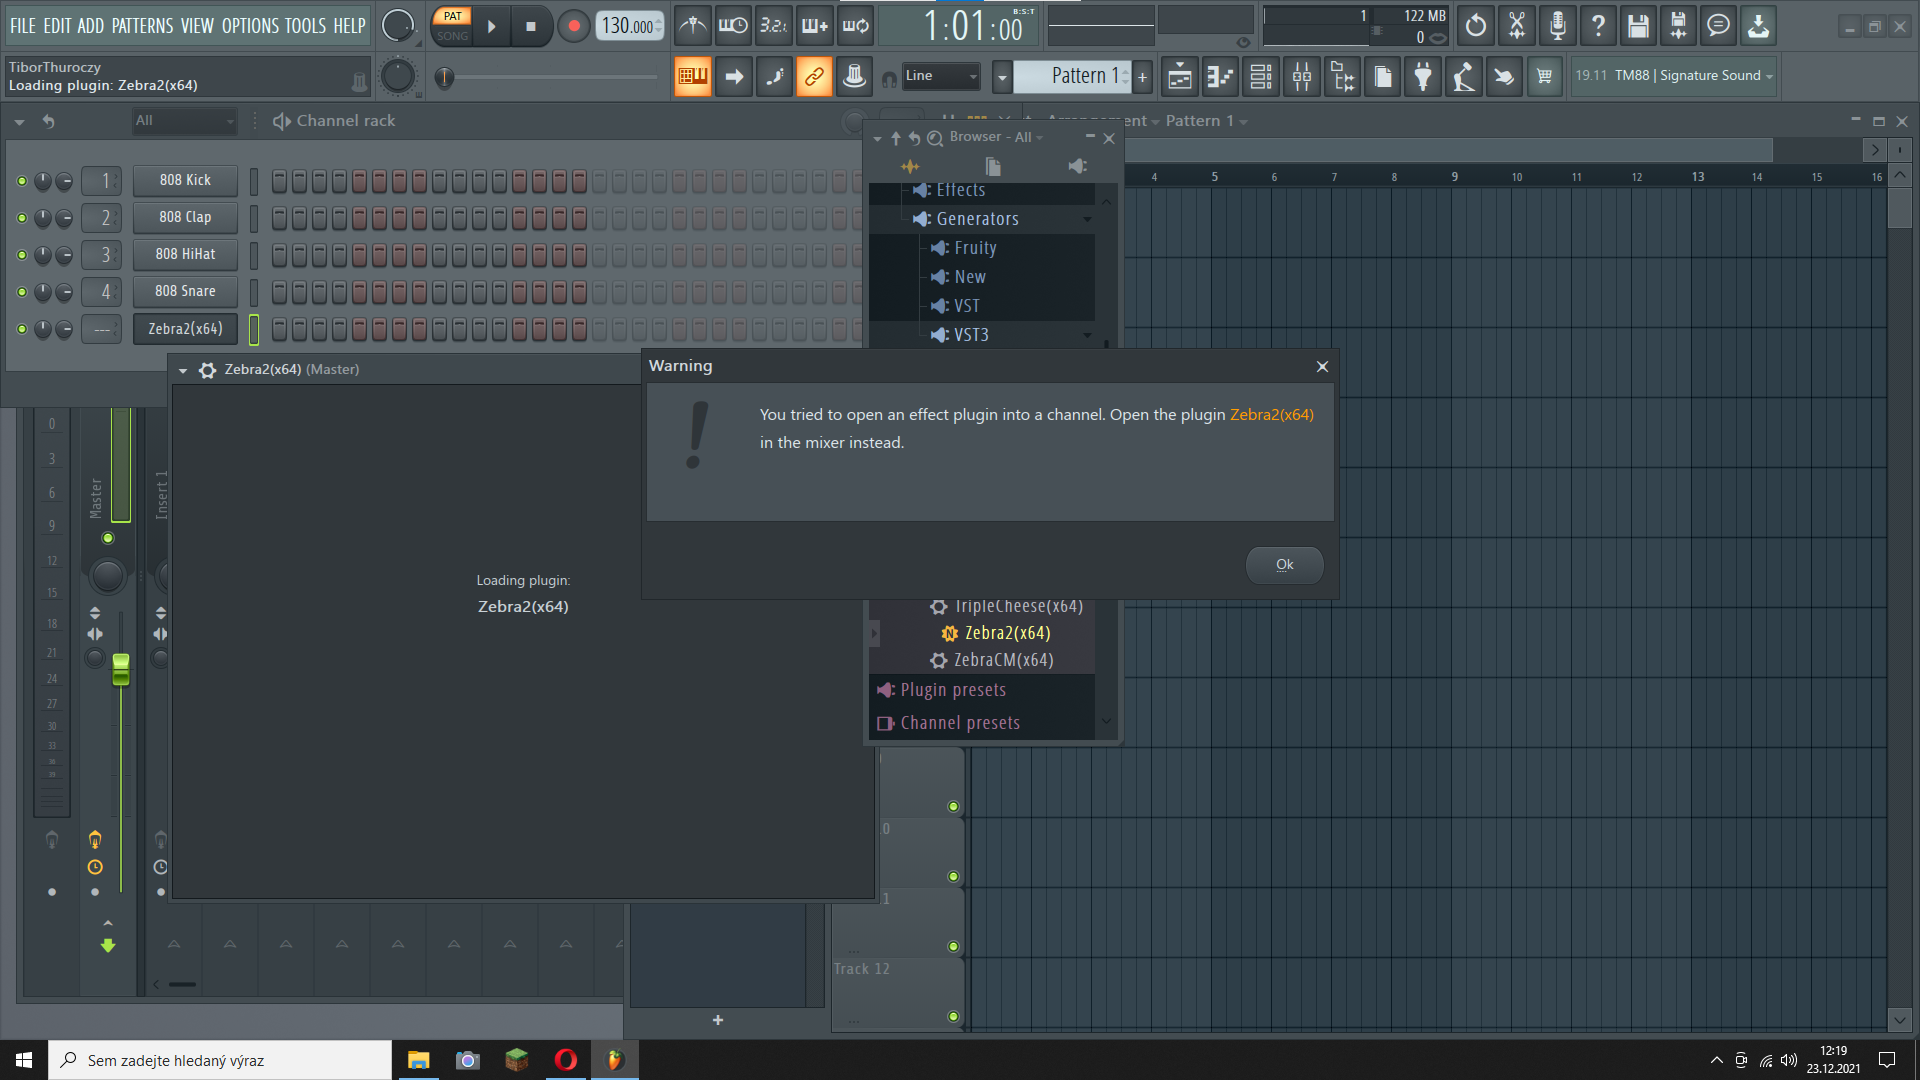Open the pattern selector dropdown arrow
Screen dimensions: 1920x1080
(1002, 76)
